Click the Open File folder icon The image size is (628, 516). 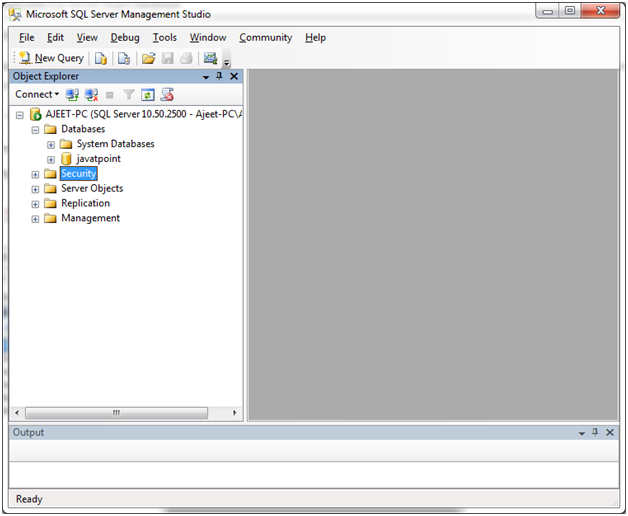coord(149,58)
